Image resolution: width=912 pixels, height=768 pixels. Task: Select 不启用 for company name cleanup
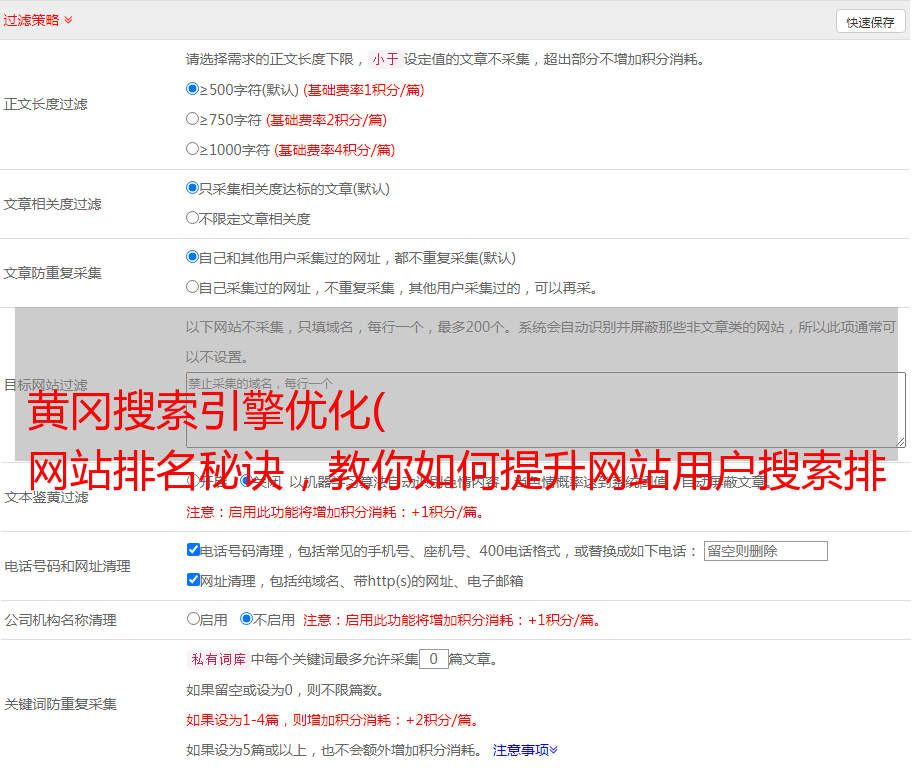[246, 619]
